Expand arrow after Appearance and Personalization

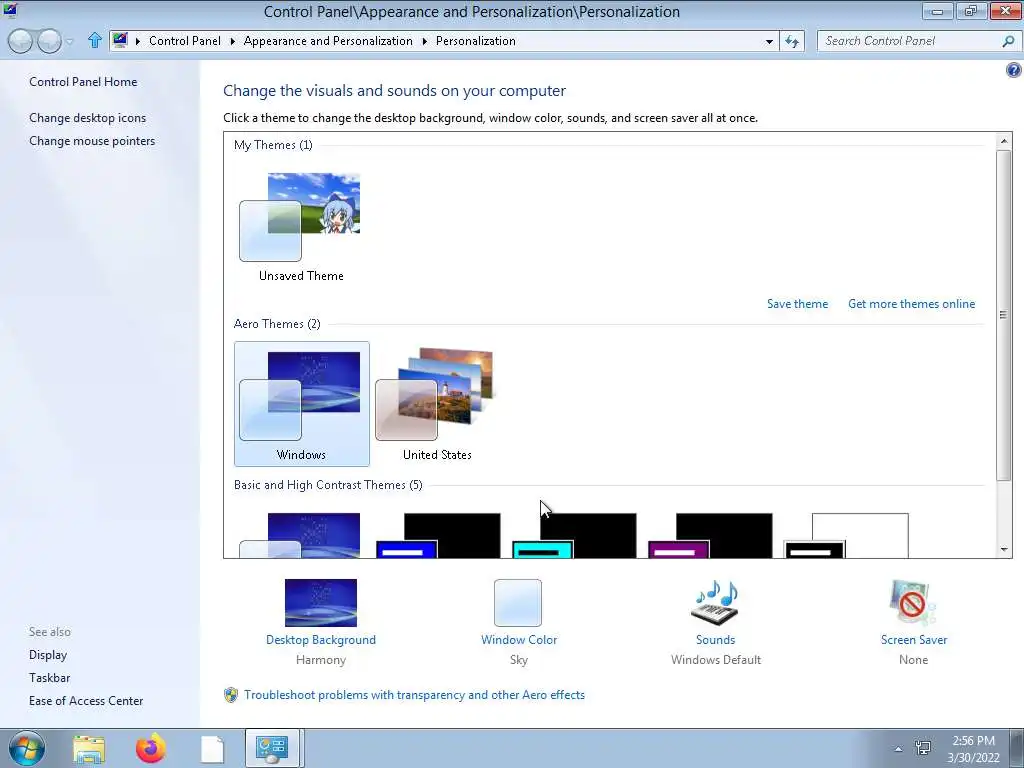(424, 41)
